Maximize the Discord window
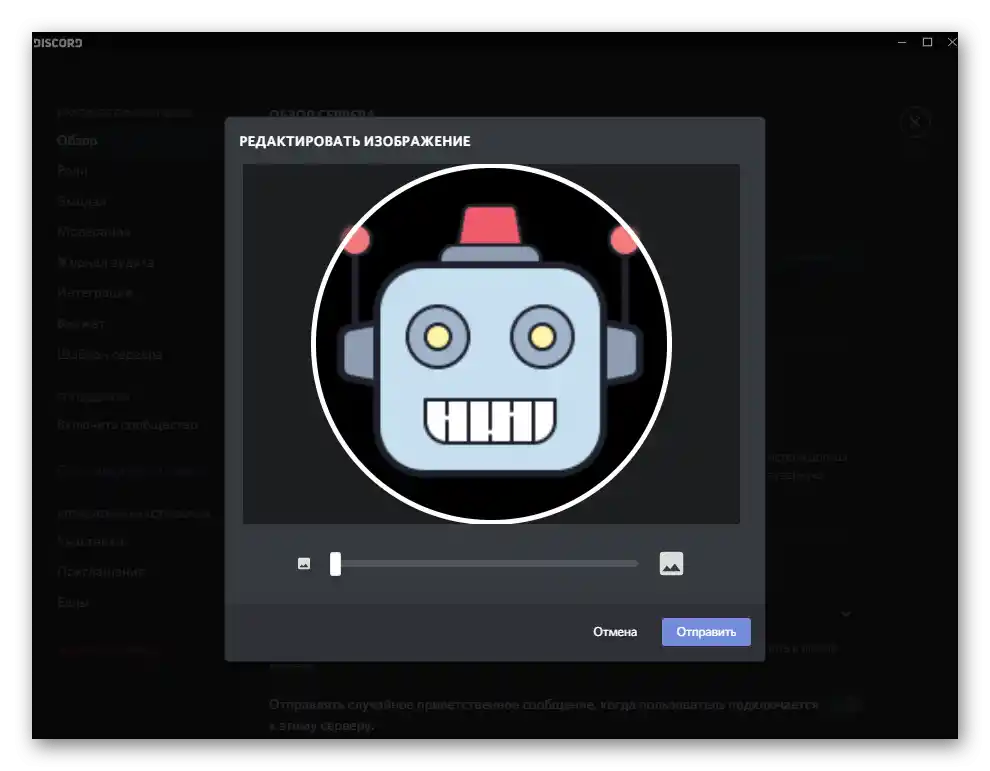 927,42
